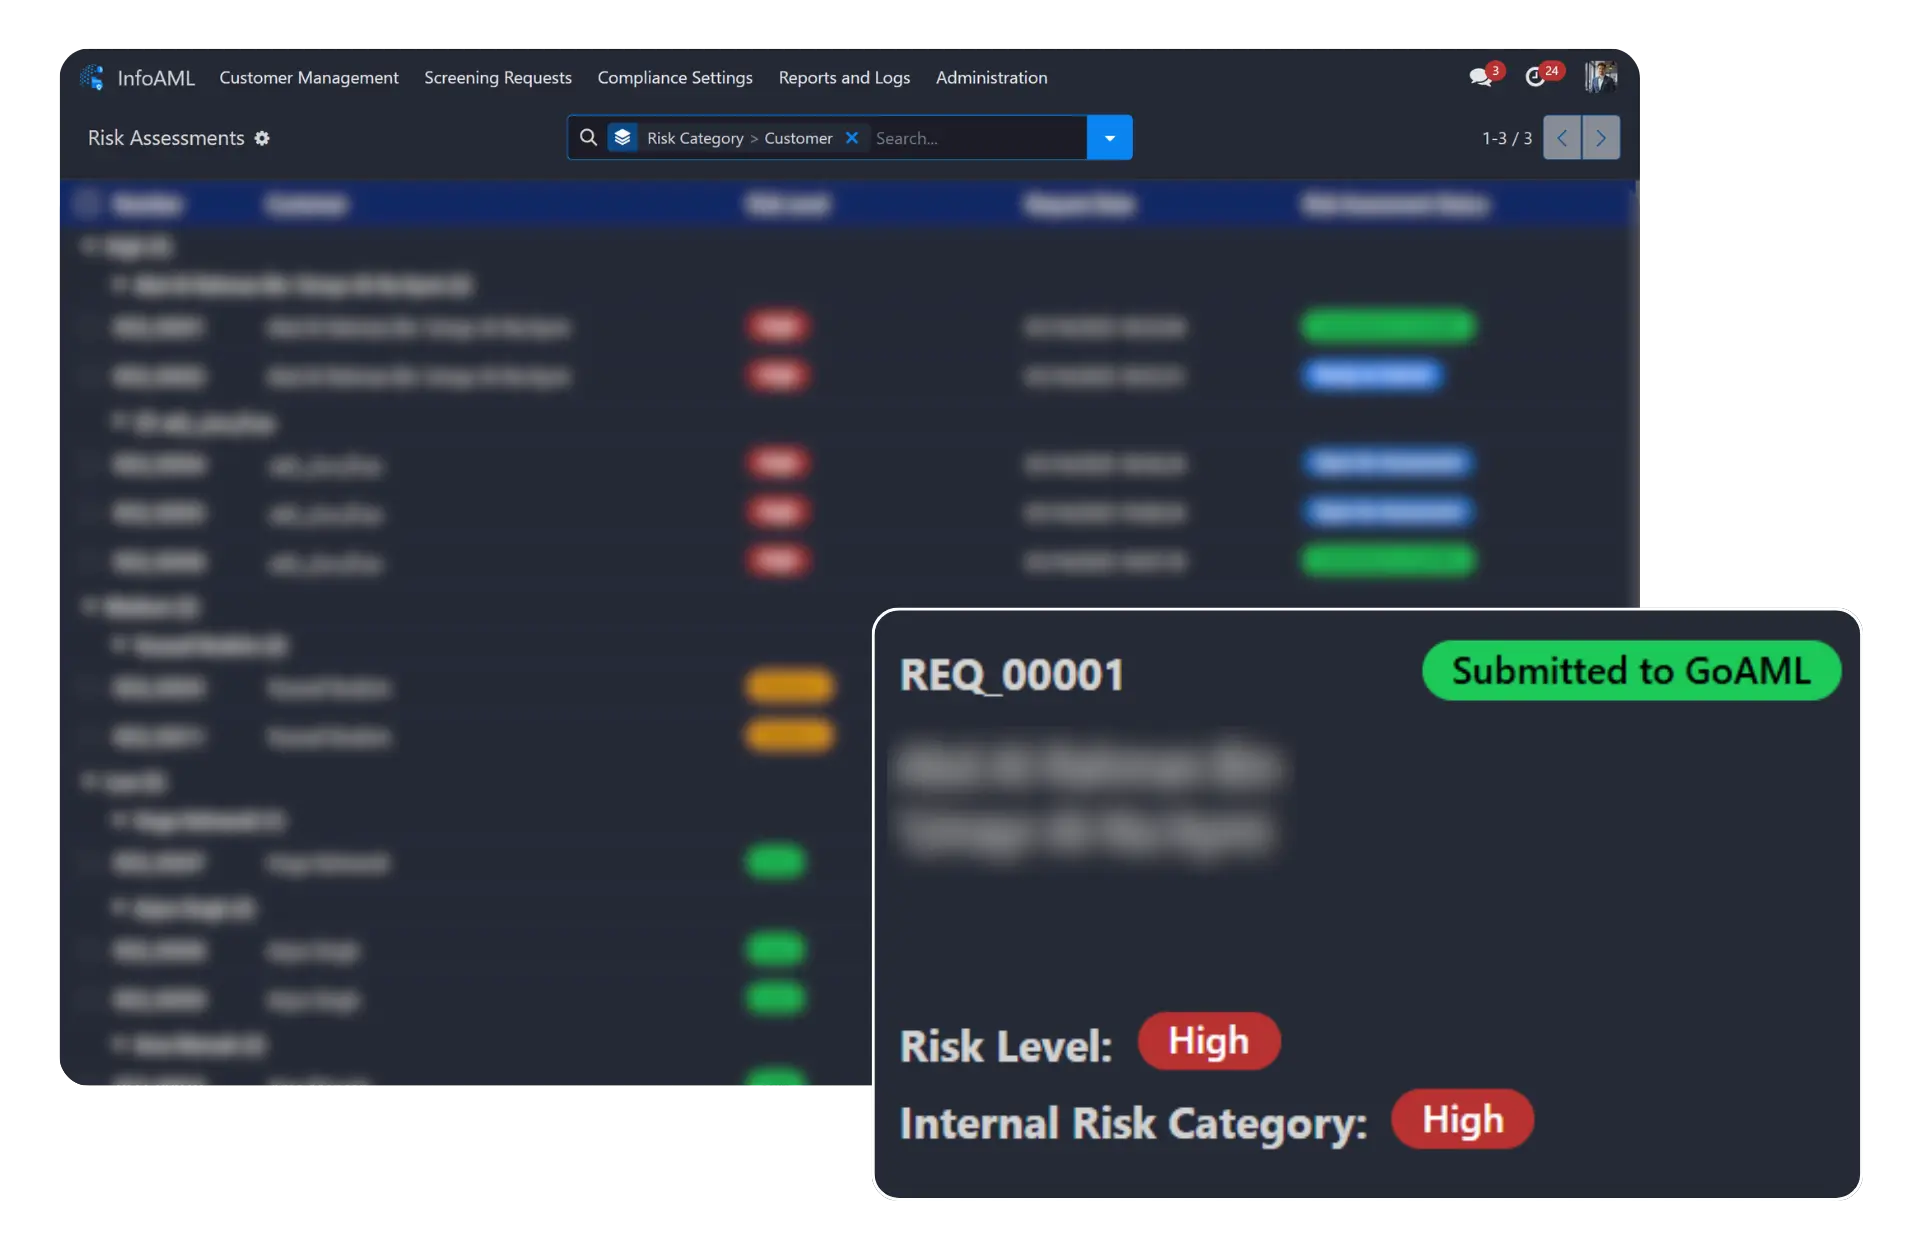The width and height of the screenshot is (1920, 1260).
Task: Click the Submitted to GoAML status badge
Action: [1631, 671]
